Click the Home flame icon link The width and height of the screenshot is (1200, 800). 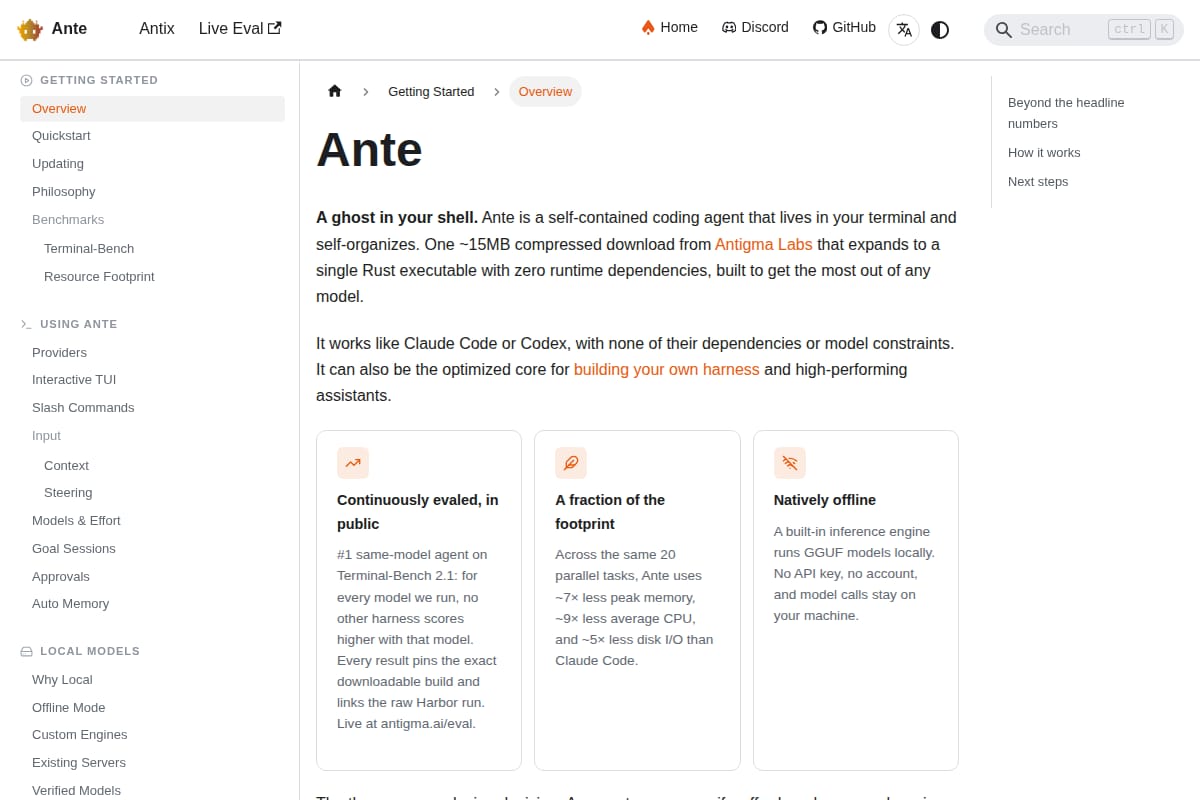[669, 27]
